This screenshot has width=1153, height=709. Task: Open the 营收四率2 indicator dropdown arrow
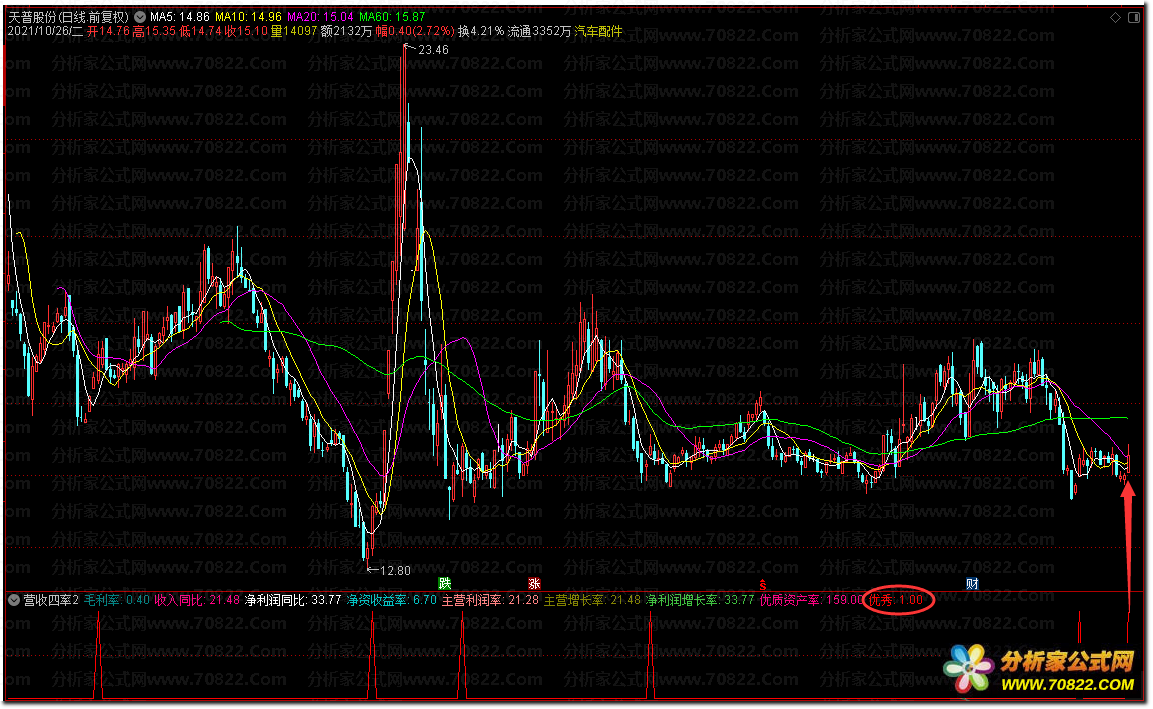[13, 600]
